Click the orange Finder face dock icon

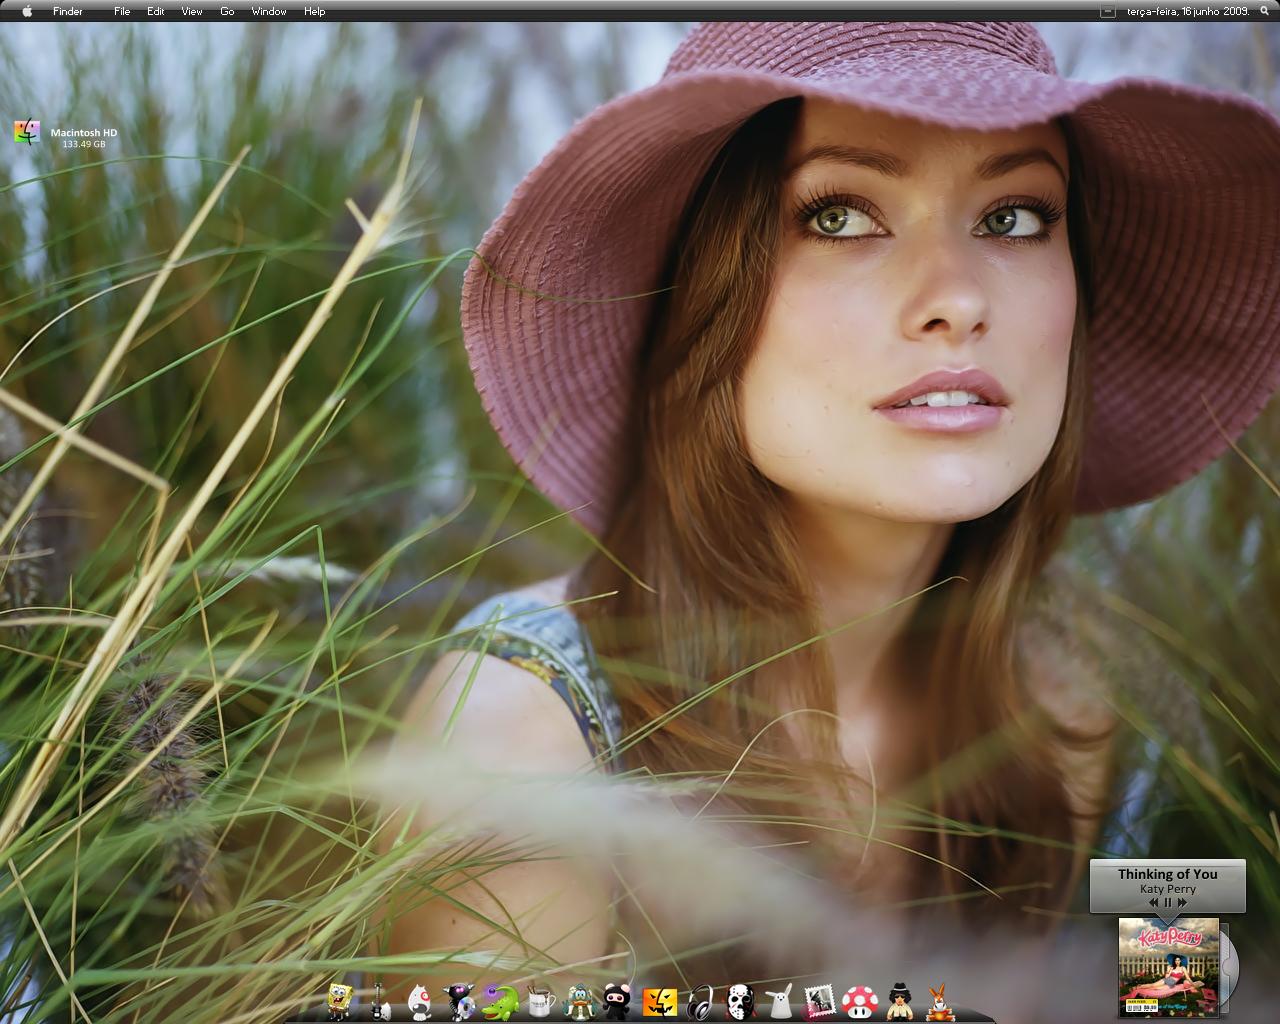click(660, 1001)
